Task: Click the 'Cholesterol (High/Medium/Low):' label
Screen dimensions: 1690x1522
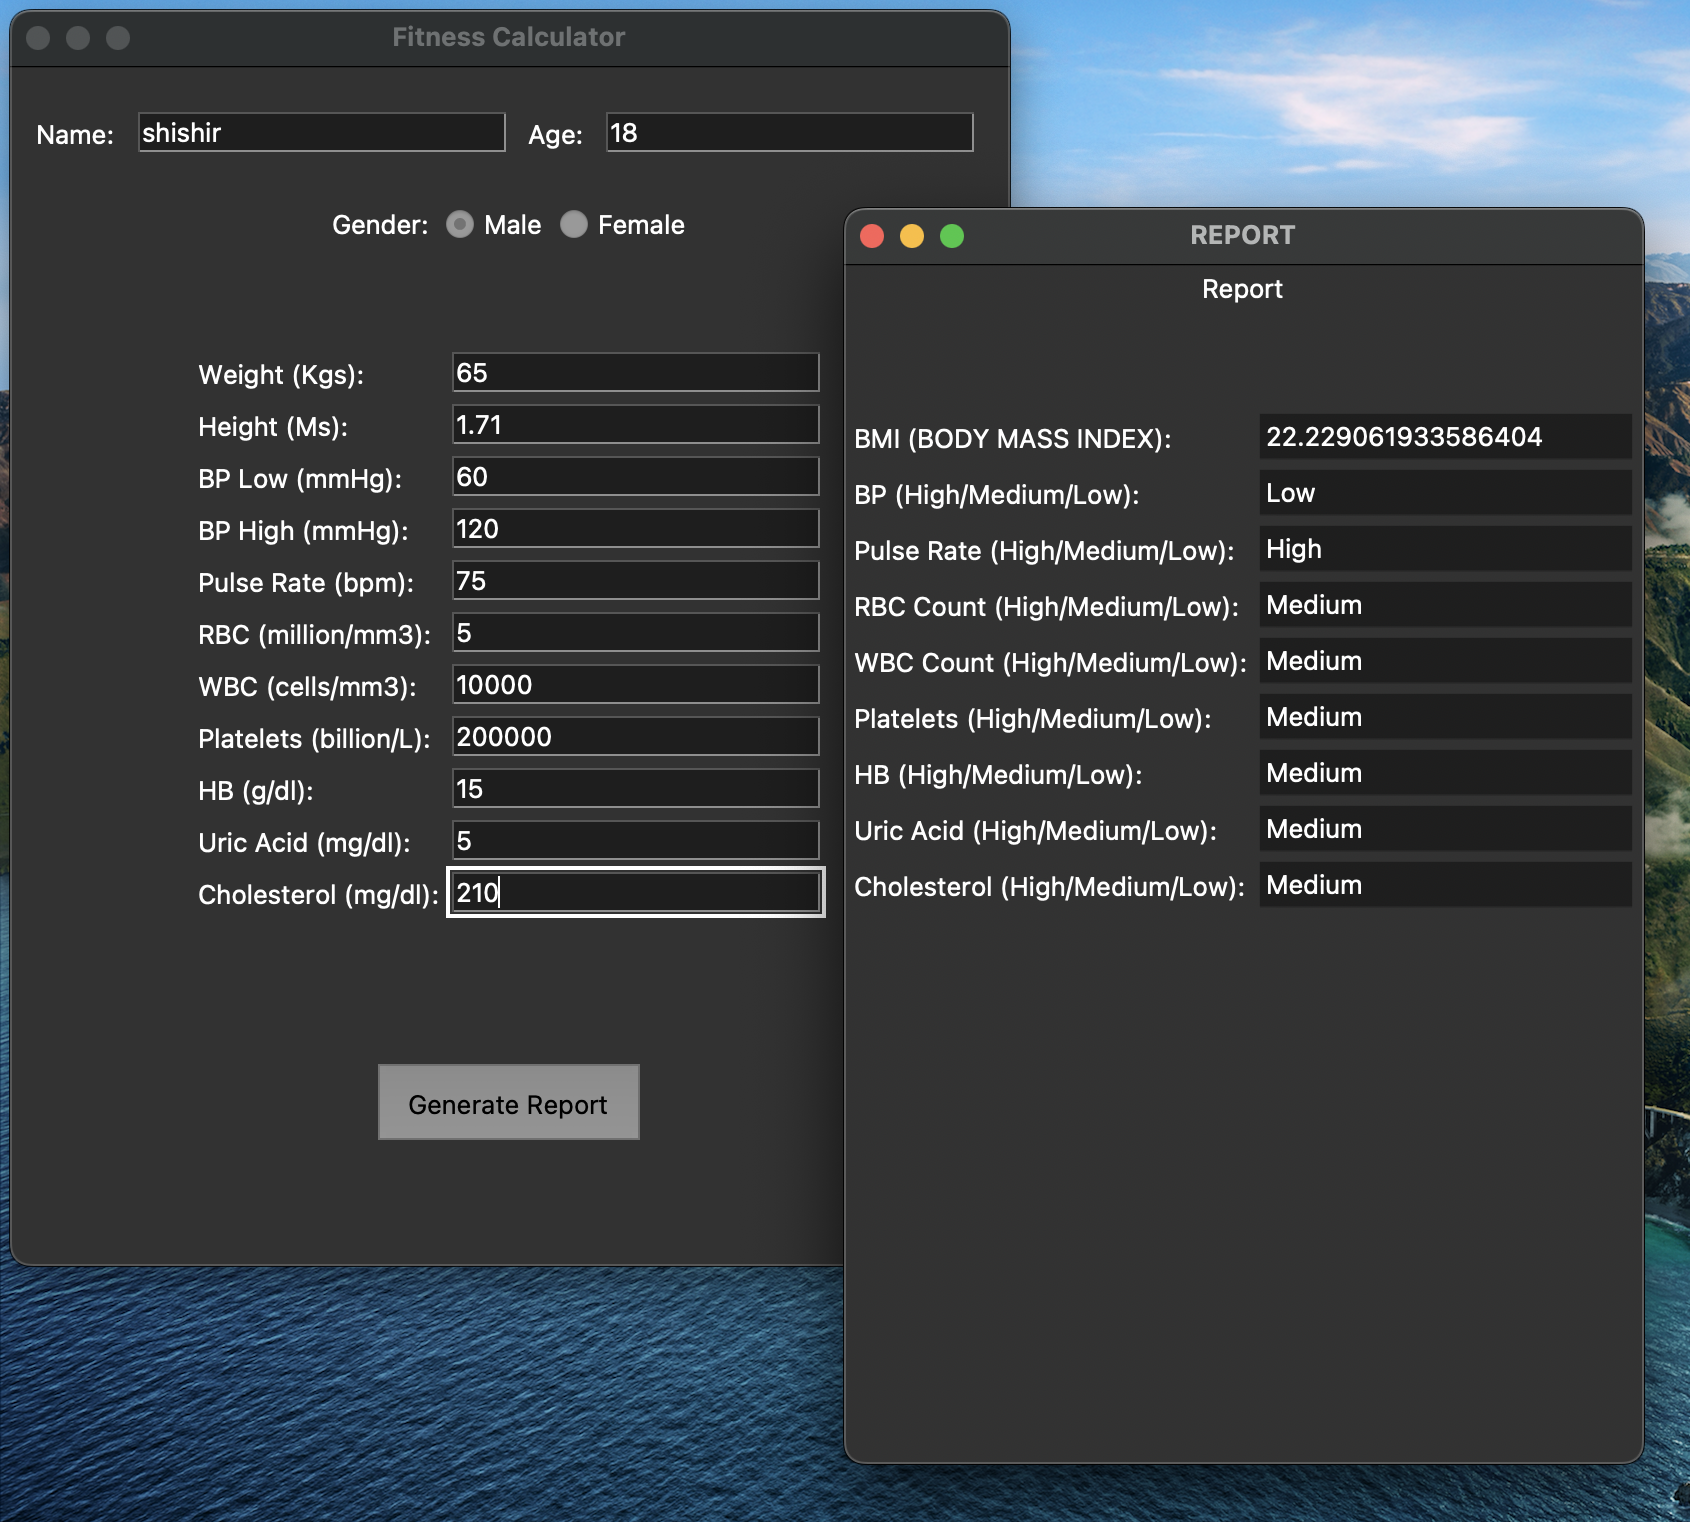Action: click(1050, 887)
